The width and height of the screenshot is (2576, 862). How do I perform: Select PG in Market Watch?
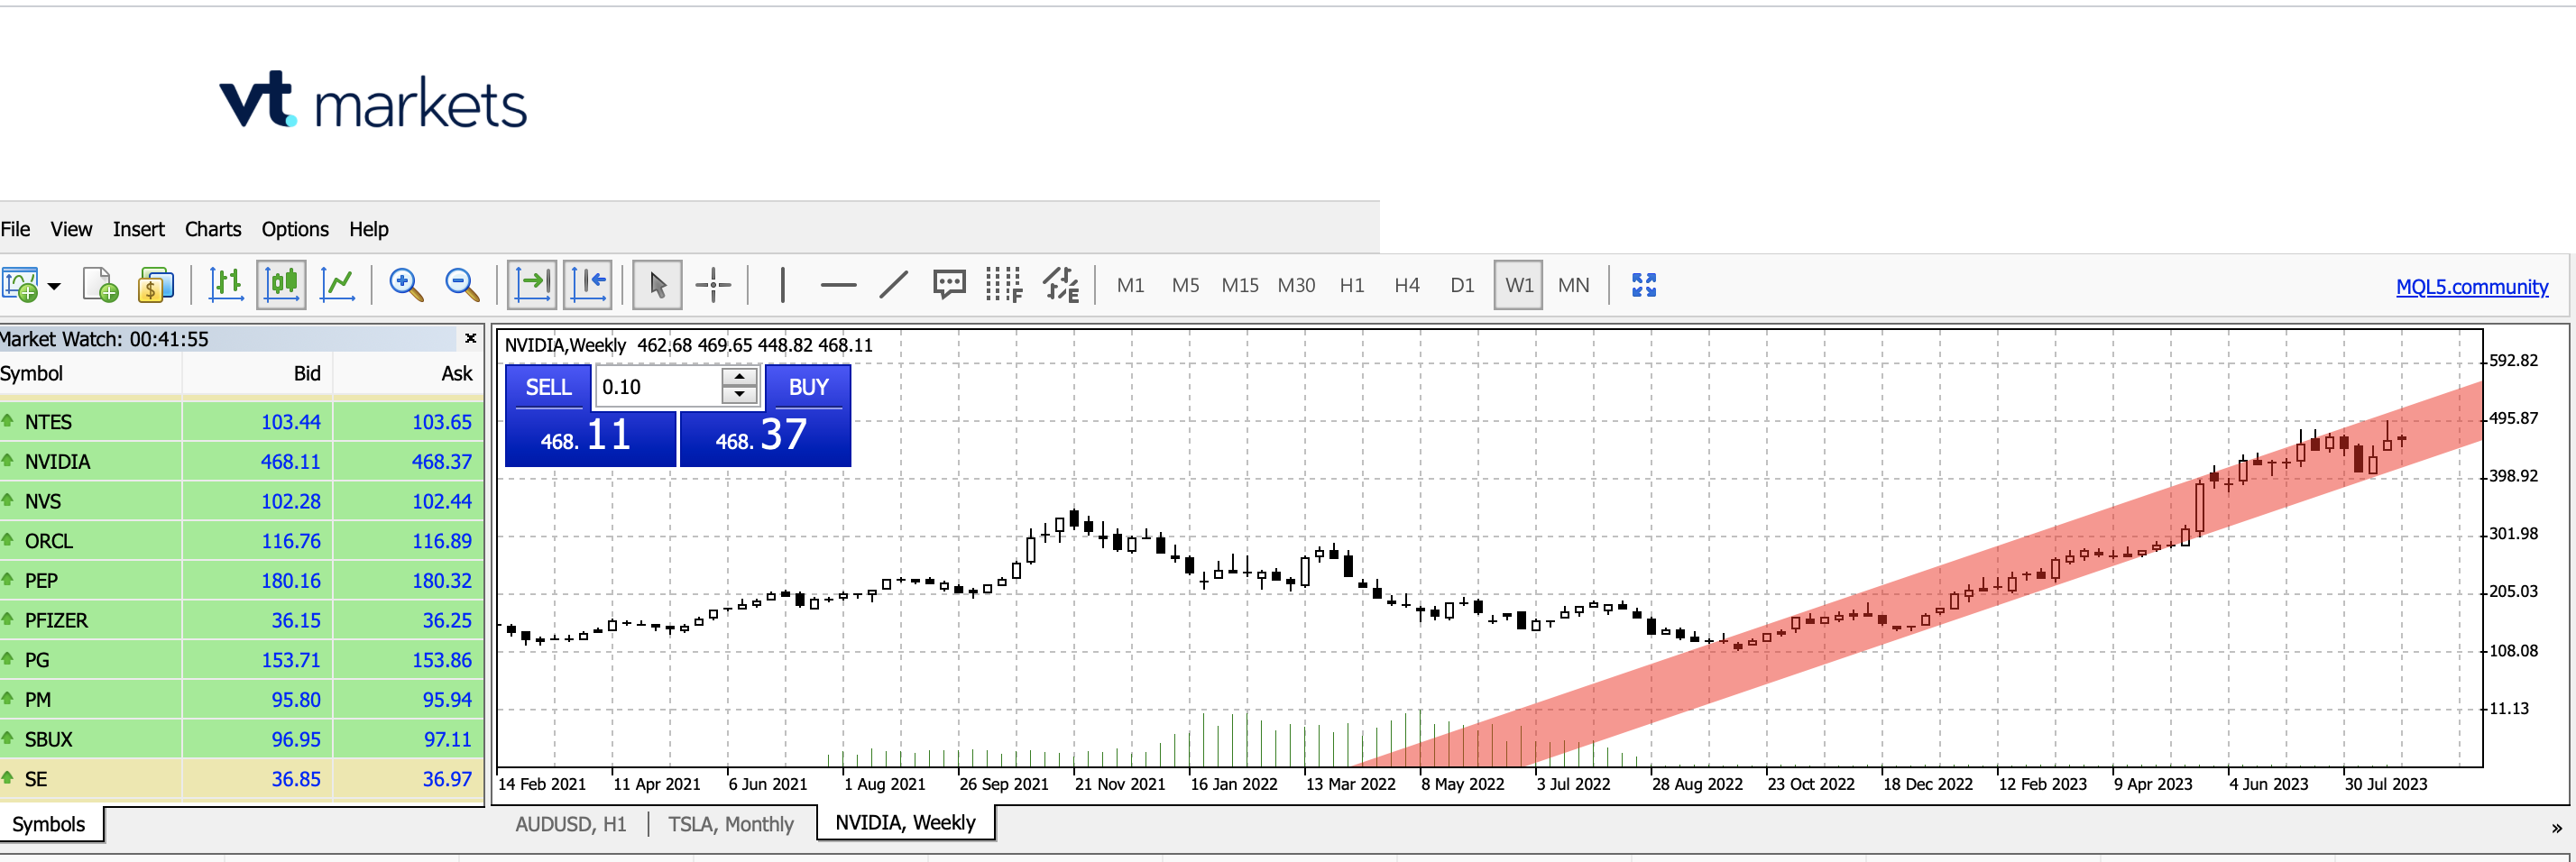coord(241,660)
